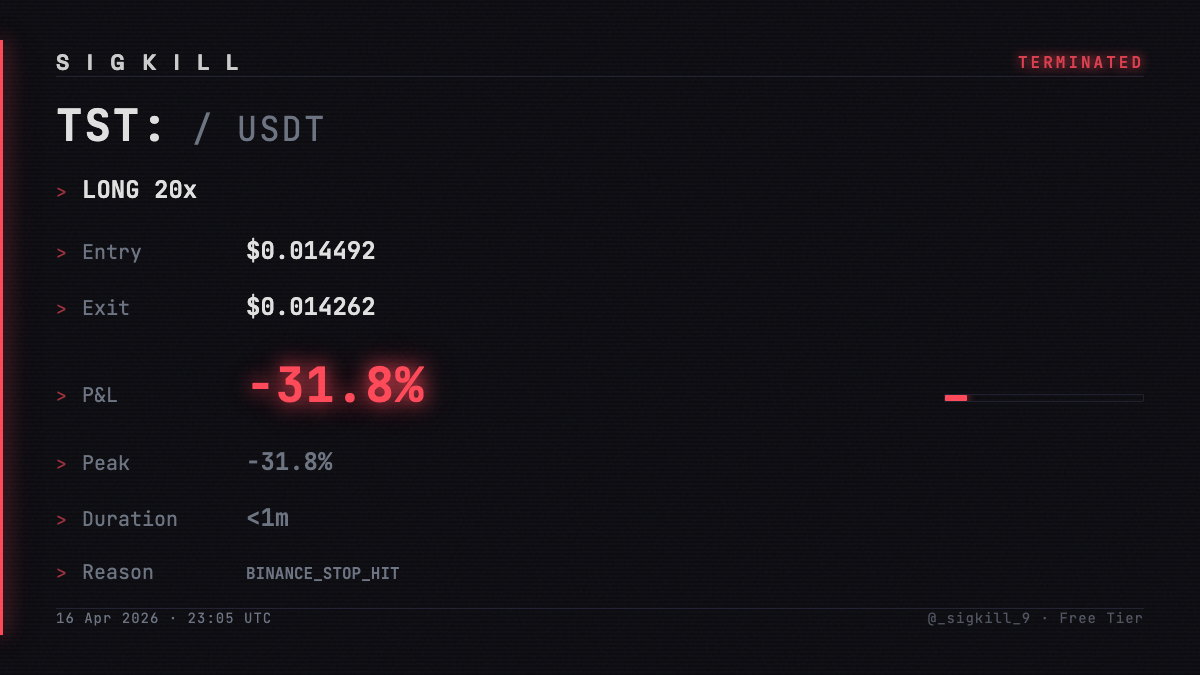Click the chevron next to Reason
Screen dimensions: 1200x675
tap(62, 574)
